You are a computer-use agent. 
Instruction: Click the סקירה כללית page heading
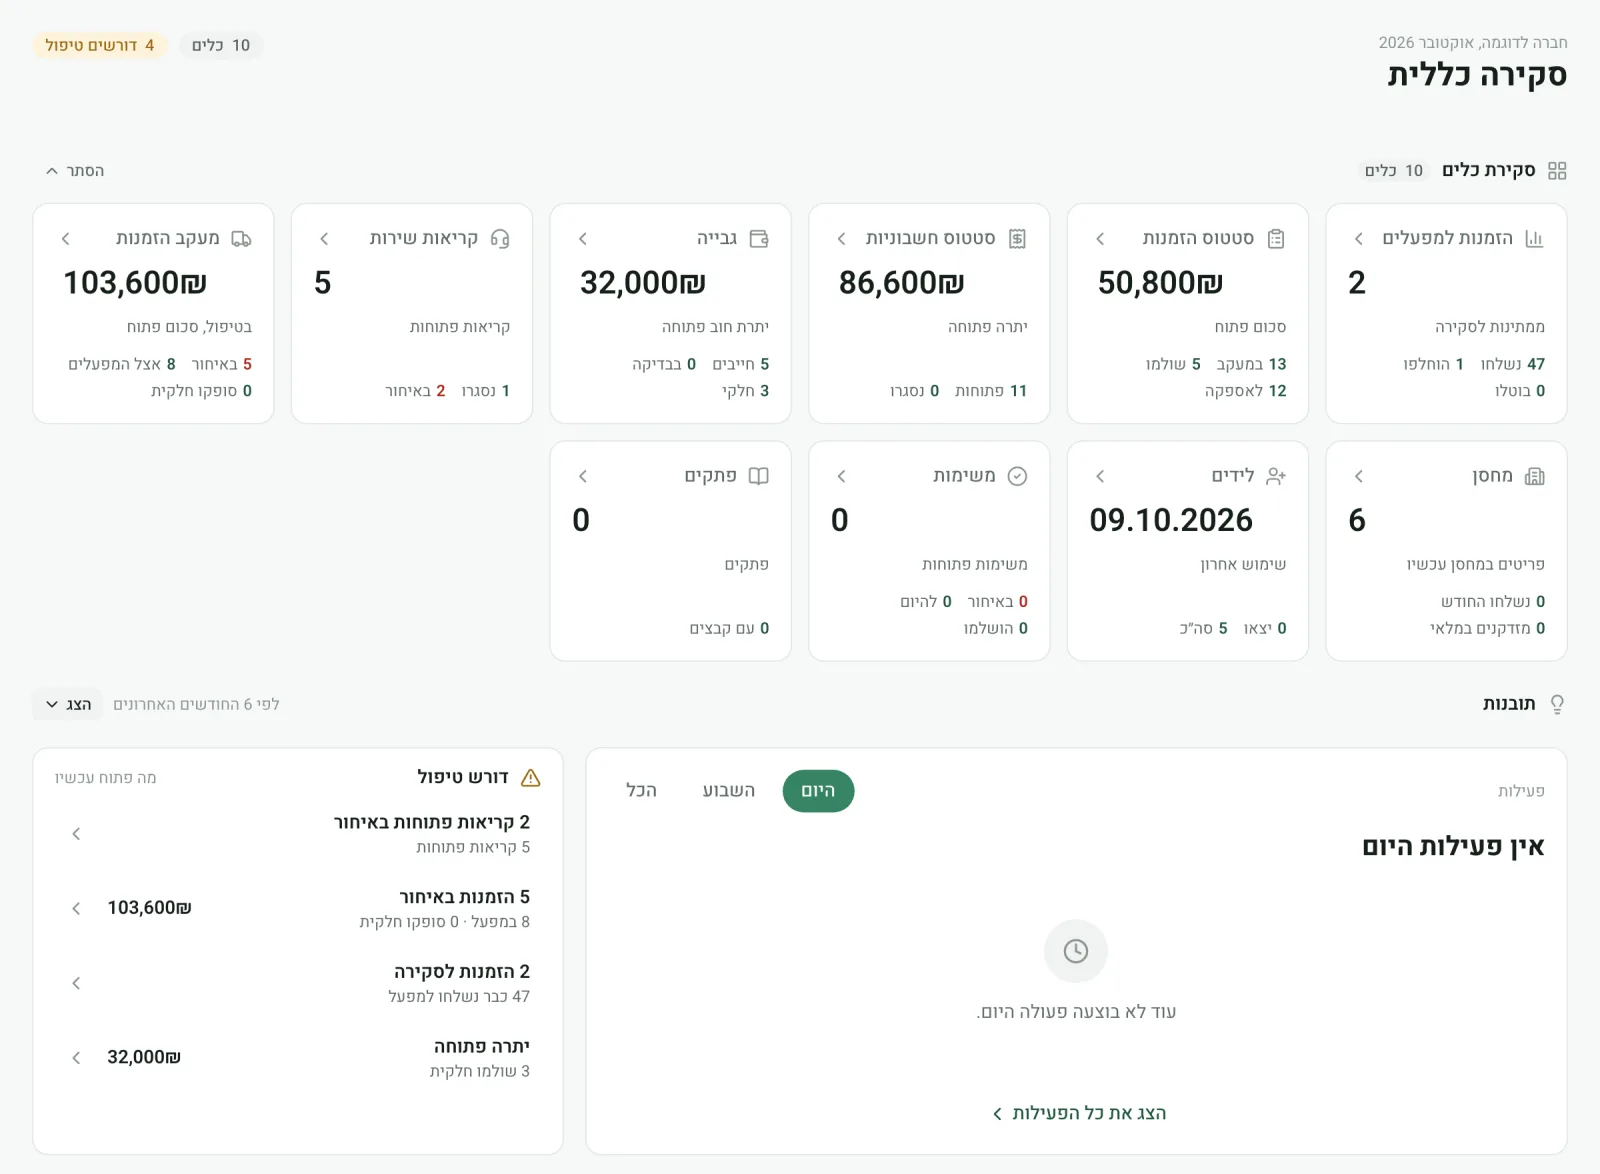pos(1477,75)
